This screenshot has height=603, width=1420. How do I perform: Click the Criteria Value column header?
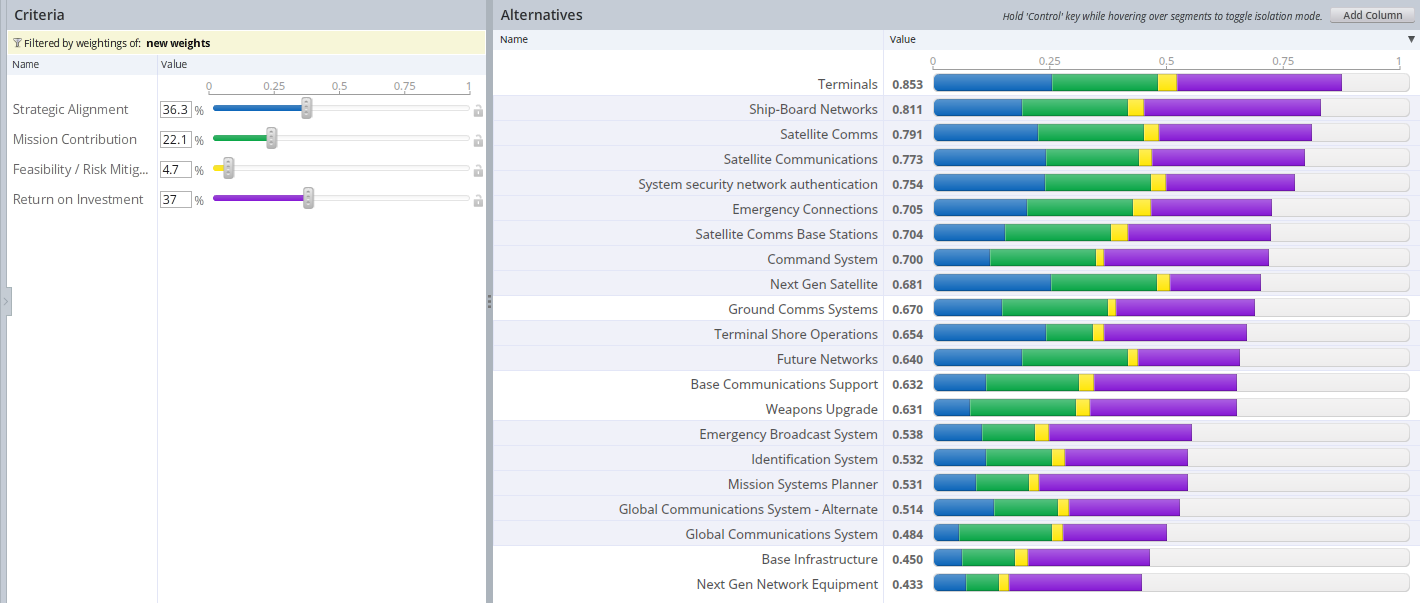(x=173, y=64)
